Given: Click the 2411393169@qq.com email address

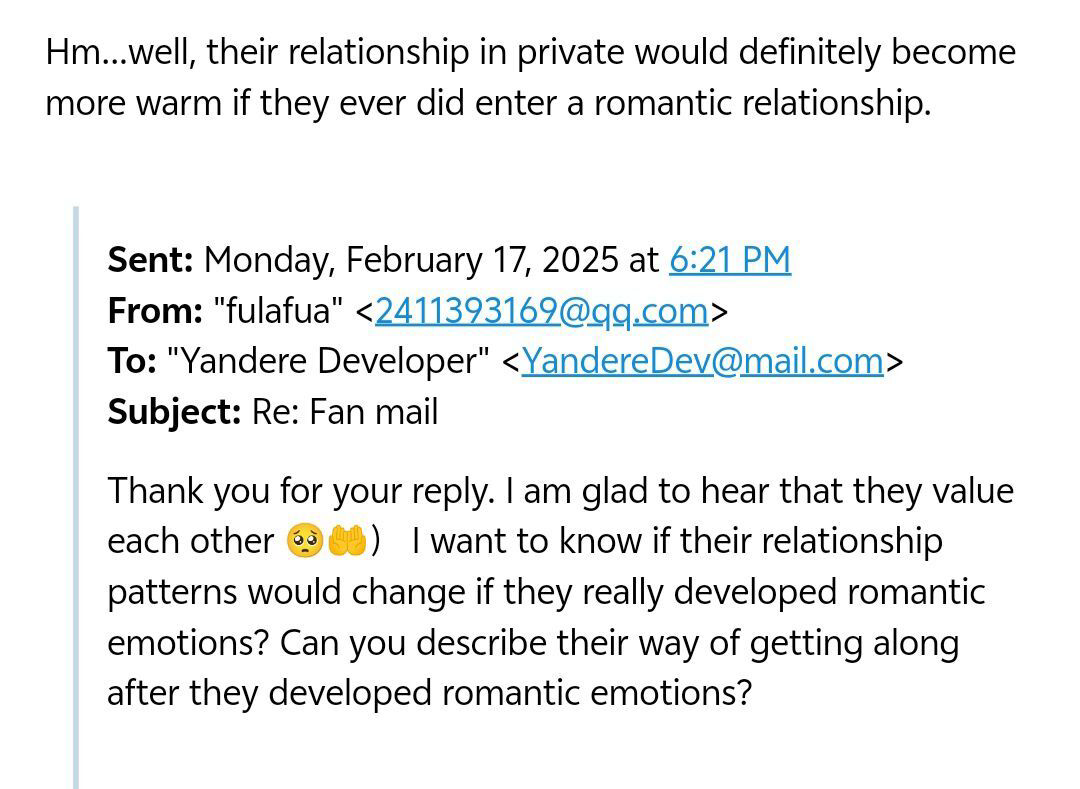Looking at the screenshot, I should [x=541, y=311].
